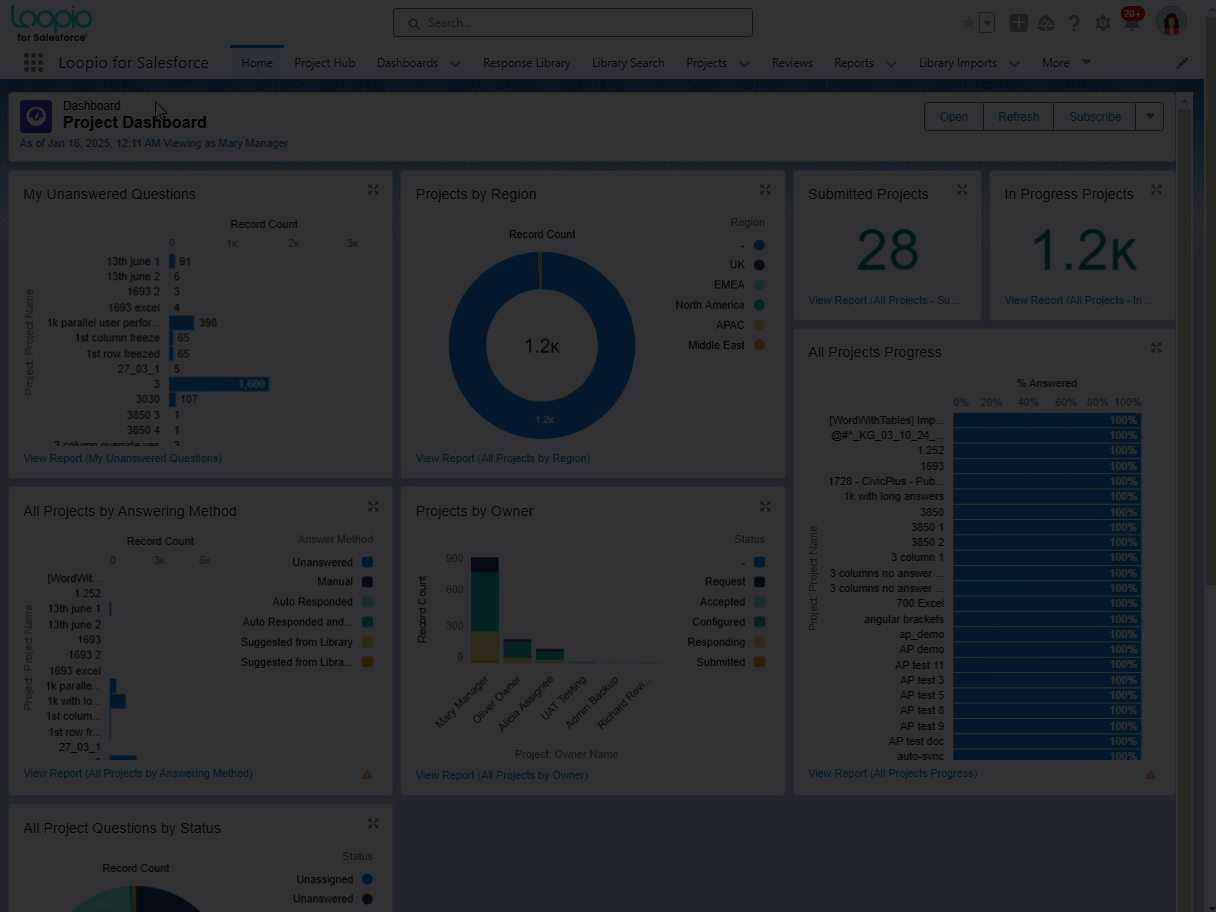Refresh the dashboard

1018,116
